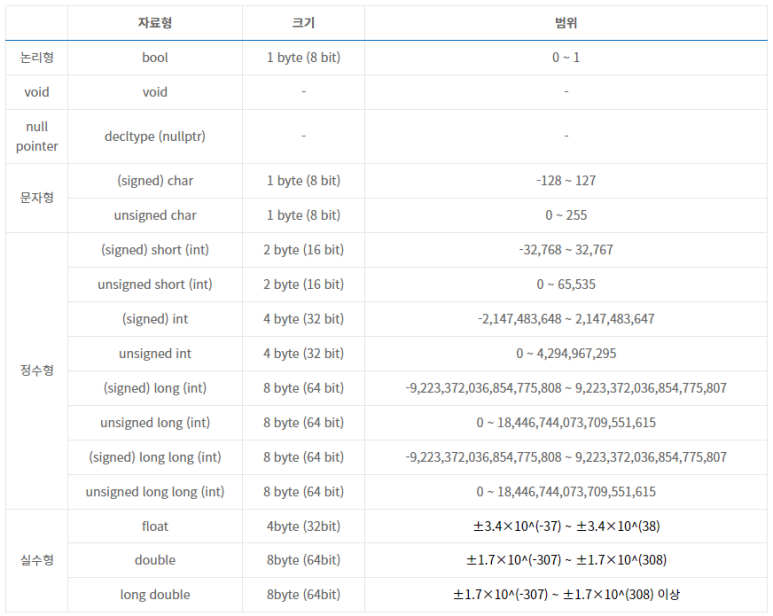Click the '자료형' column header
773x616 pixels.
click(x=155, y=23)
